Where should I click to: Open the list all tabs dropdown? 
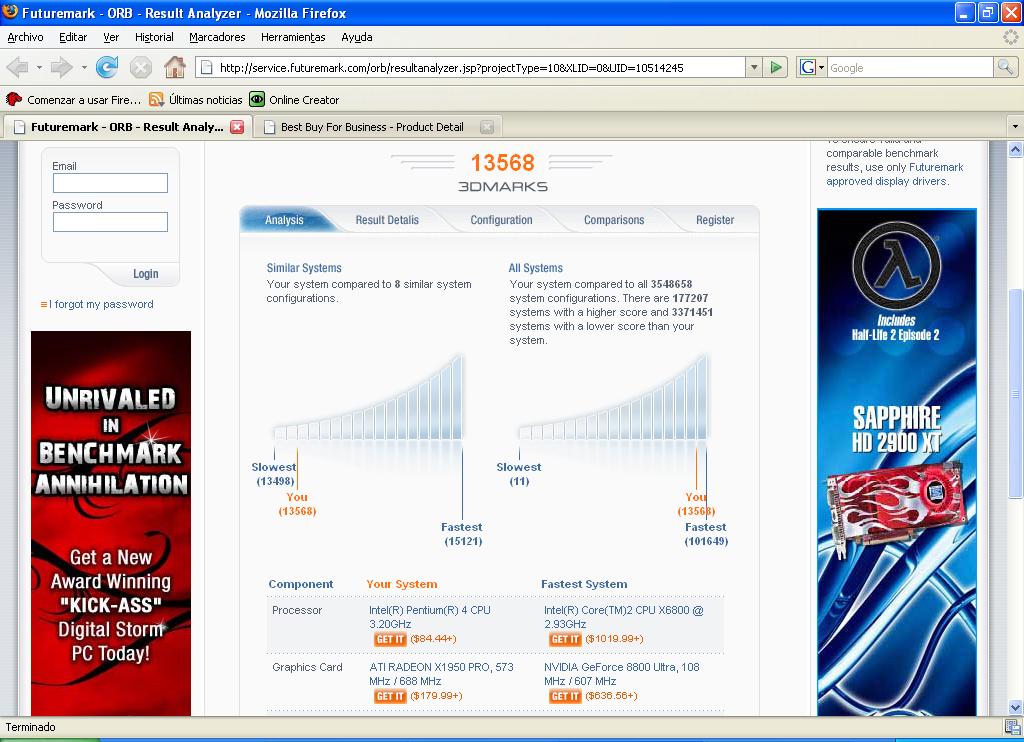click(1014, 126)
